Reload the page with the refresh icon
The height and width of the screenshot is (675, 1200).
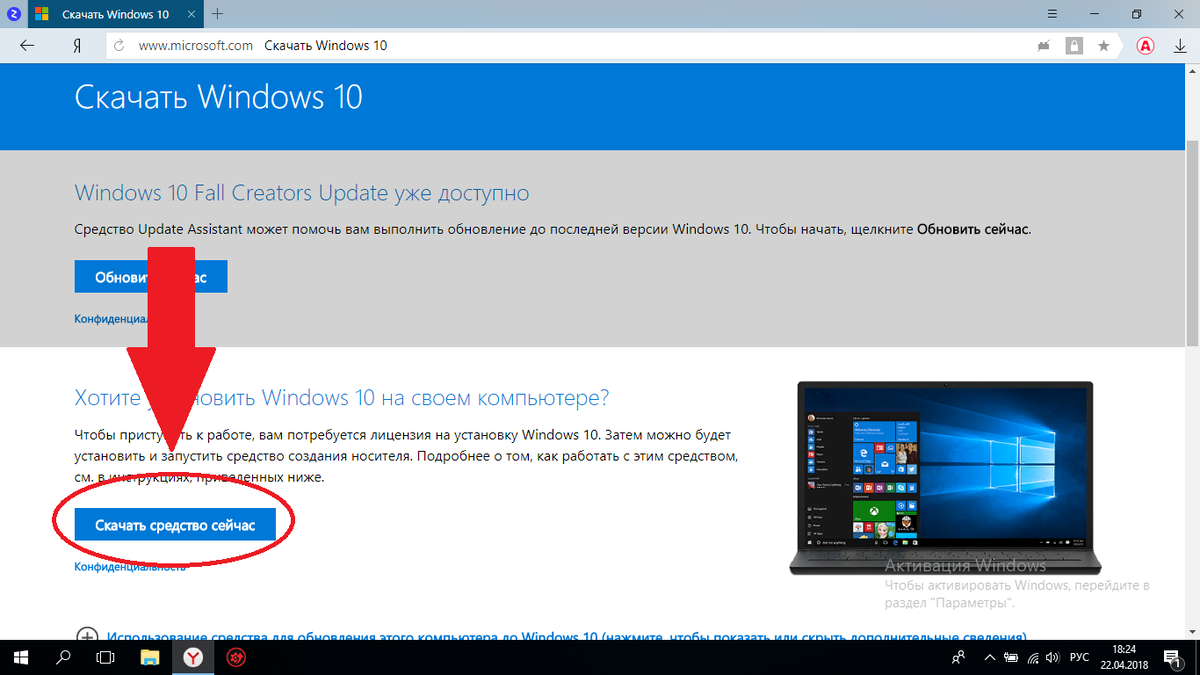(x=120, y=45)
